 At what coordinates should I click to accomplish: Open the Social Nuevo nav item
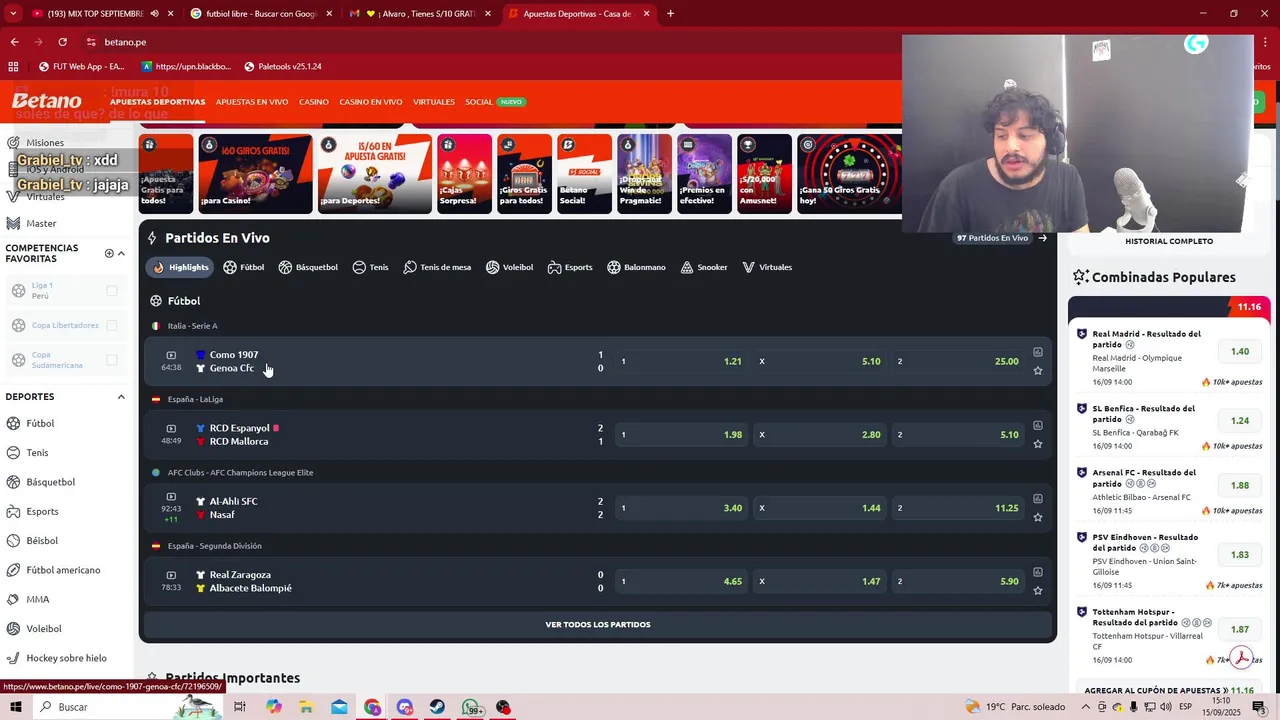click(x=494, y=102)
